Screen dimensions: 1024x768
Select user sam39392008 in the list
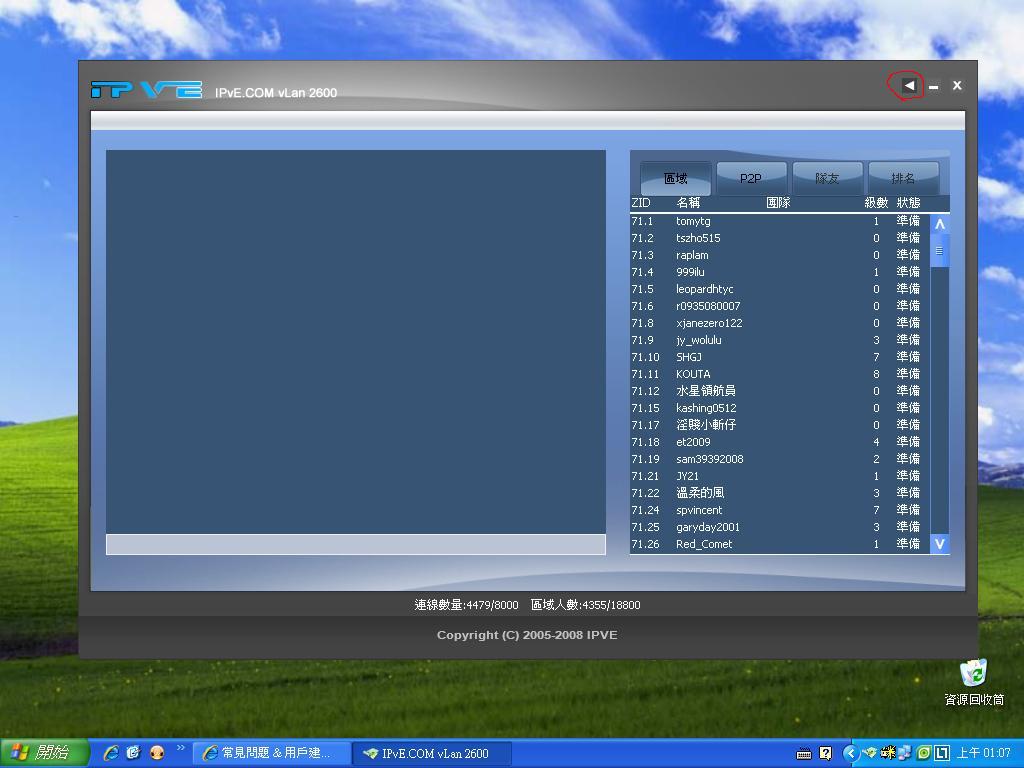point(780,459)
